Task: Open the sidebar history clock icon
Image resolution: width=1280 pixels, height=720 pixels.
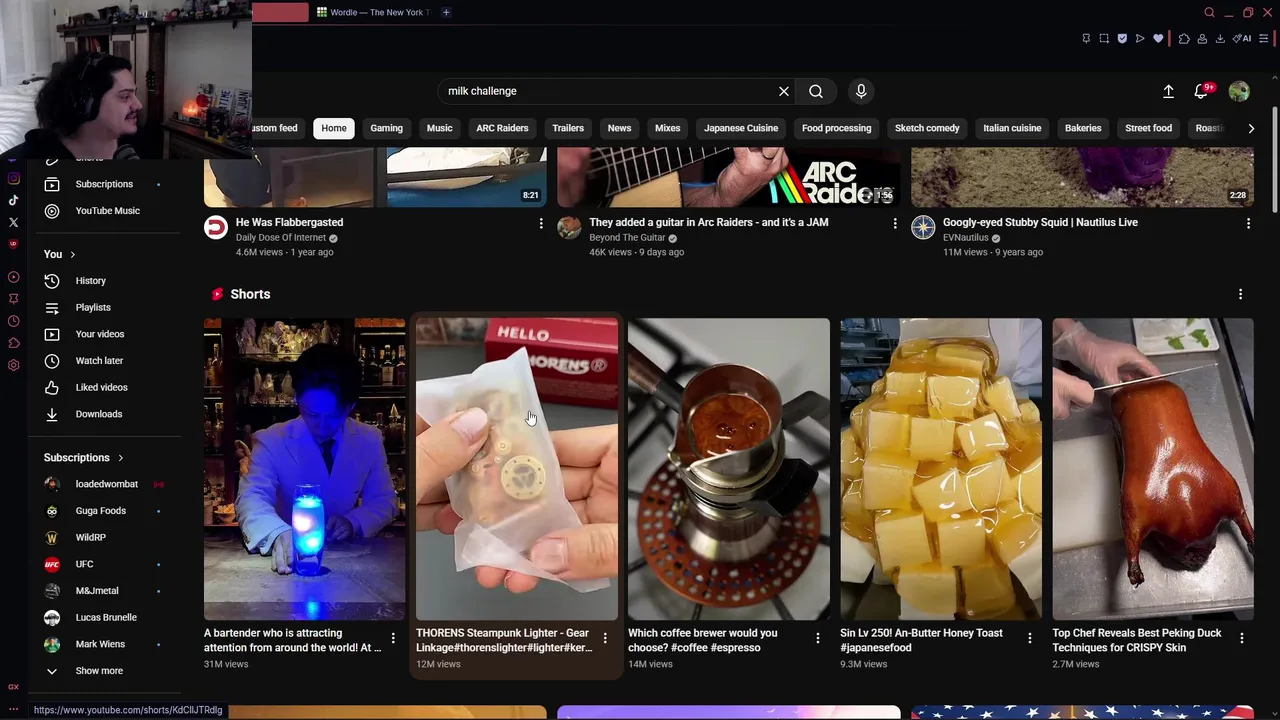Action: click(13, 321)
